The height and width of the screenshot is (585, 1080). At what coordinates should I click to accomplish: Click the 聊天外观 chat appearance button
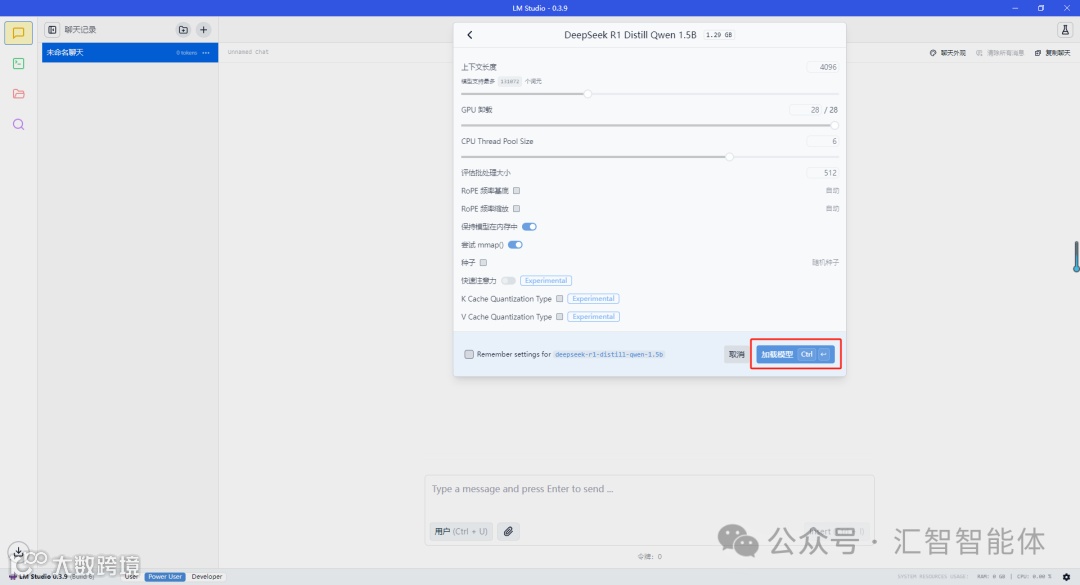[x=948, y=53]
